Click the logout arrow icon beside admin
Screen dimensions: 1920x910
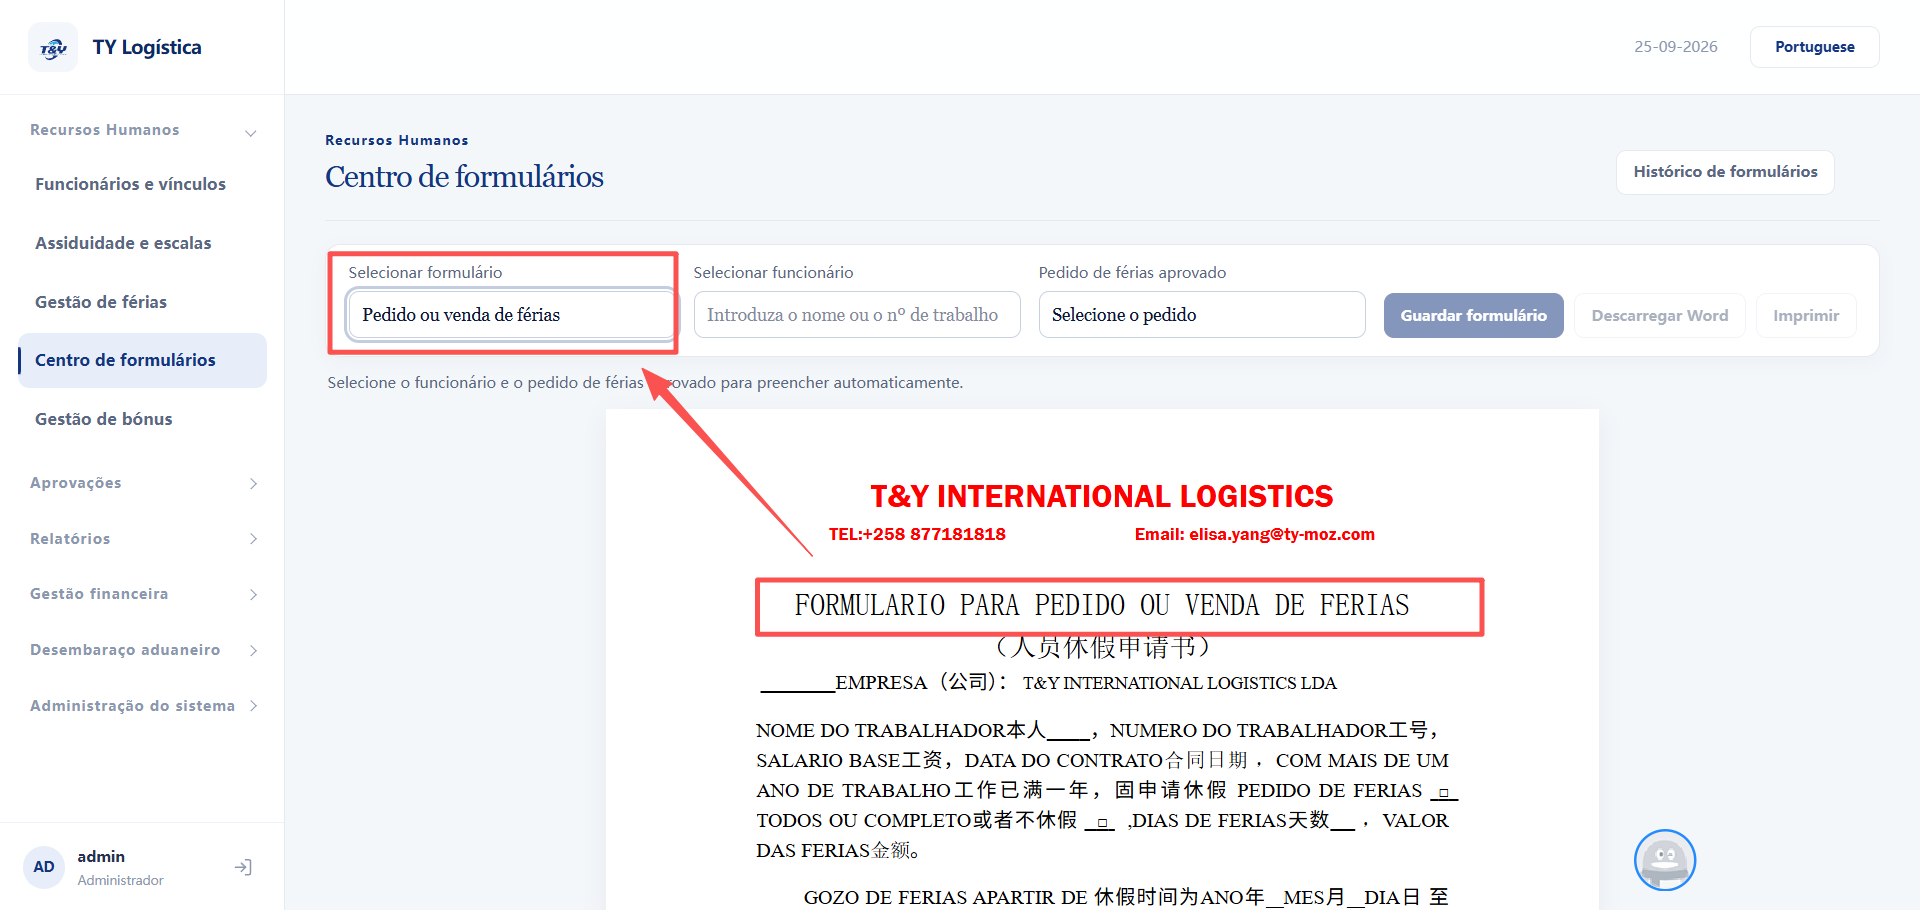(x=243, y=867)
